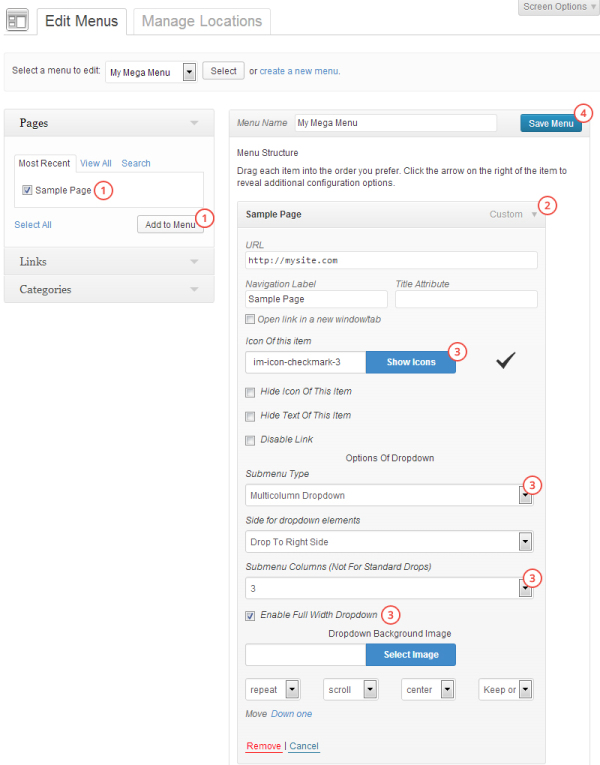Image resolution: width=600 pixels, height=765 pixels.
Task: Click the Remove link
Action: pyautogui.click(x=263, y=746)
